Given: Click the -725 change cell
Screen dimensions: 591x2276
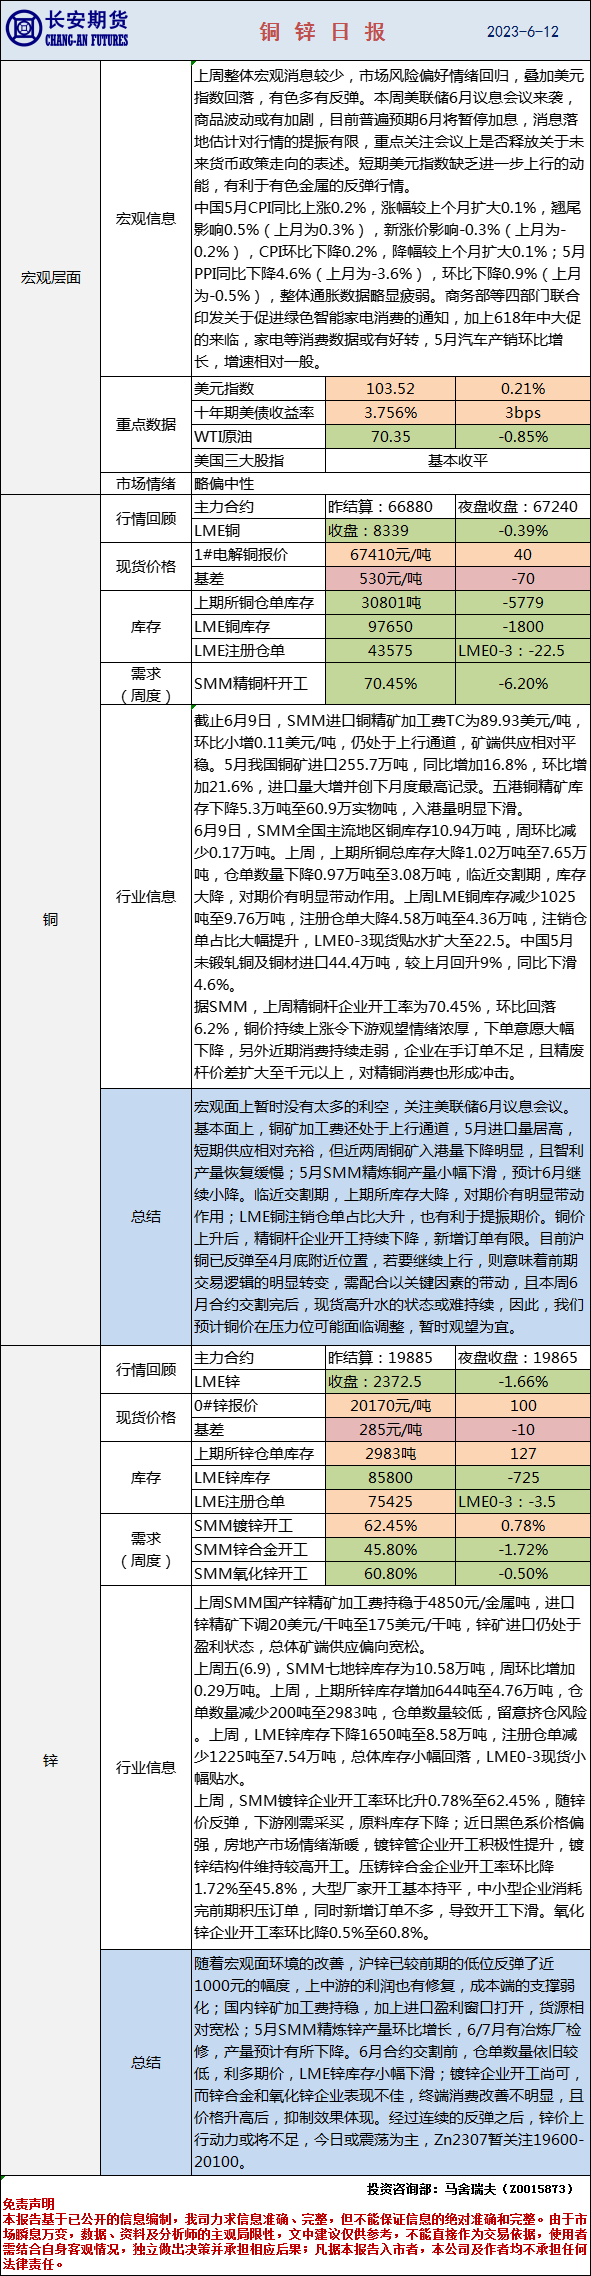Looking at the screenshot, I should tap(523, 1477).
